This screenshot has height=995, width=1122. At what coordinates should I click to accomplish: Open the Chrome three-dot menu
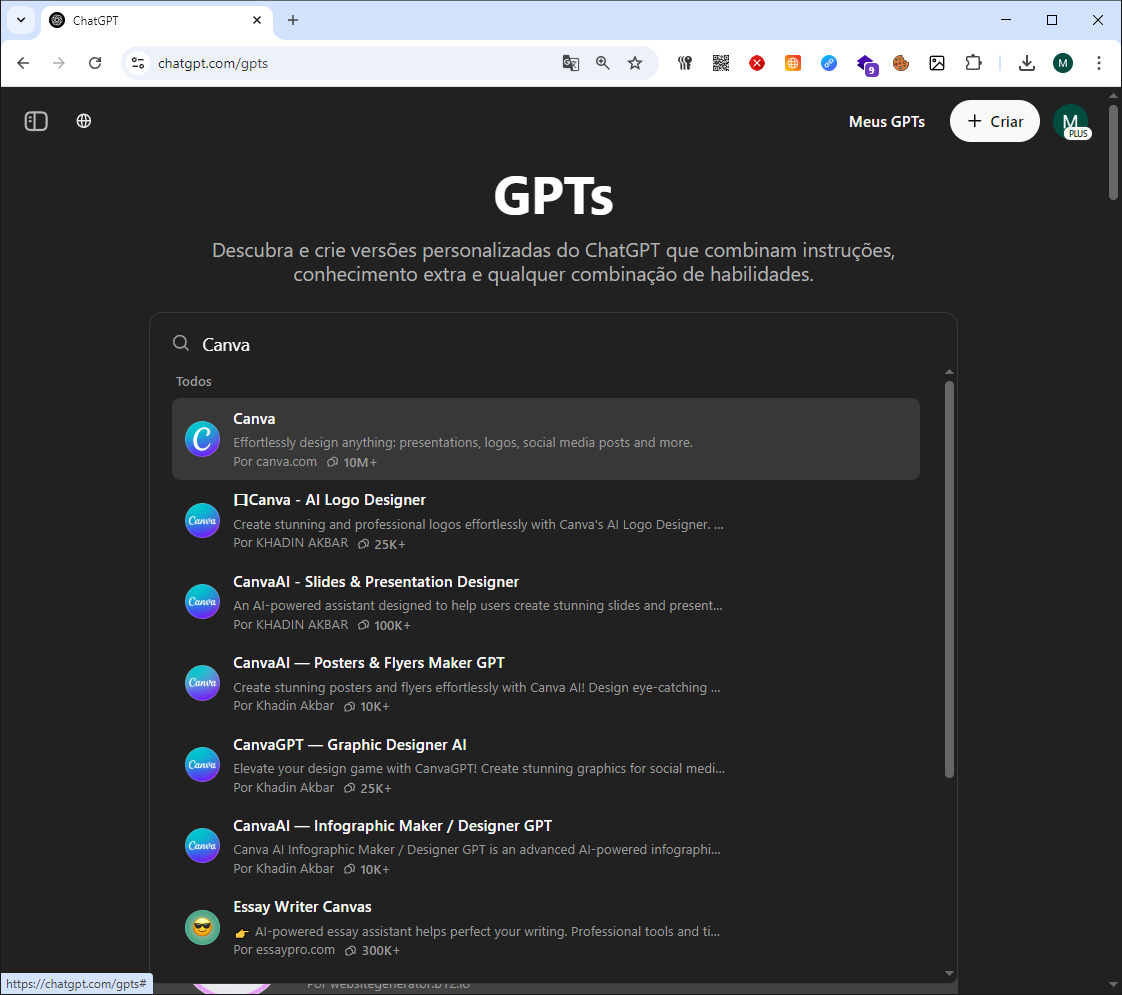pos(1099,63)
